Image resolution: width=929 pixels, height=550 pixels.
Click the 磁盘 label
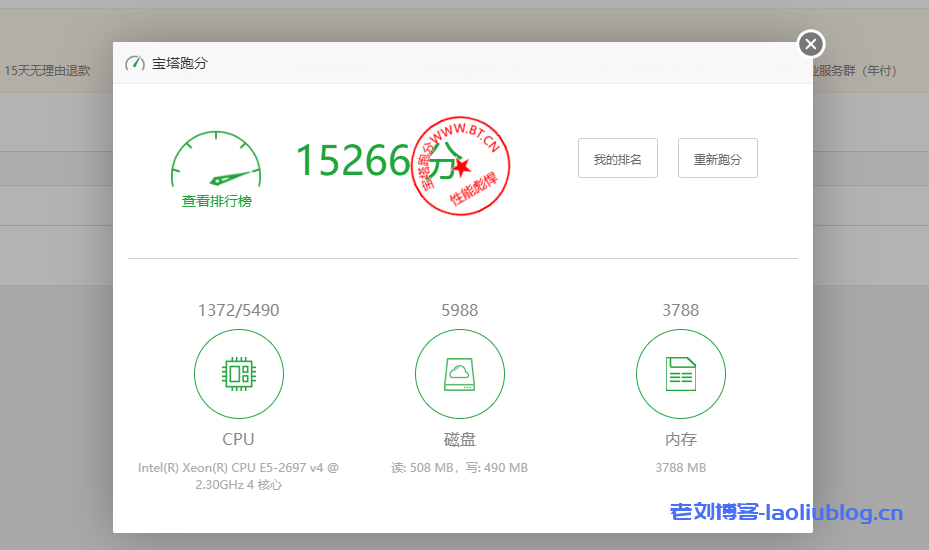point(460,439)
